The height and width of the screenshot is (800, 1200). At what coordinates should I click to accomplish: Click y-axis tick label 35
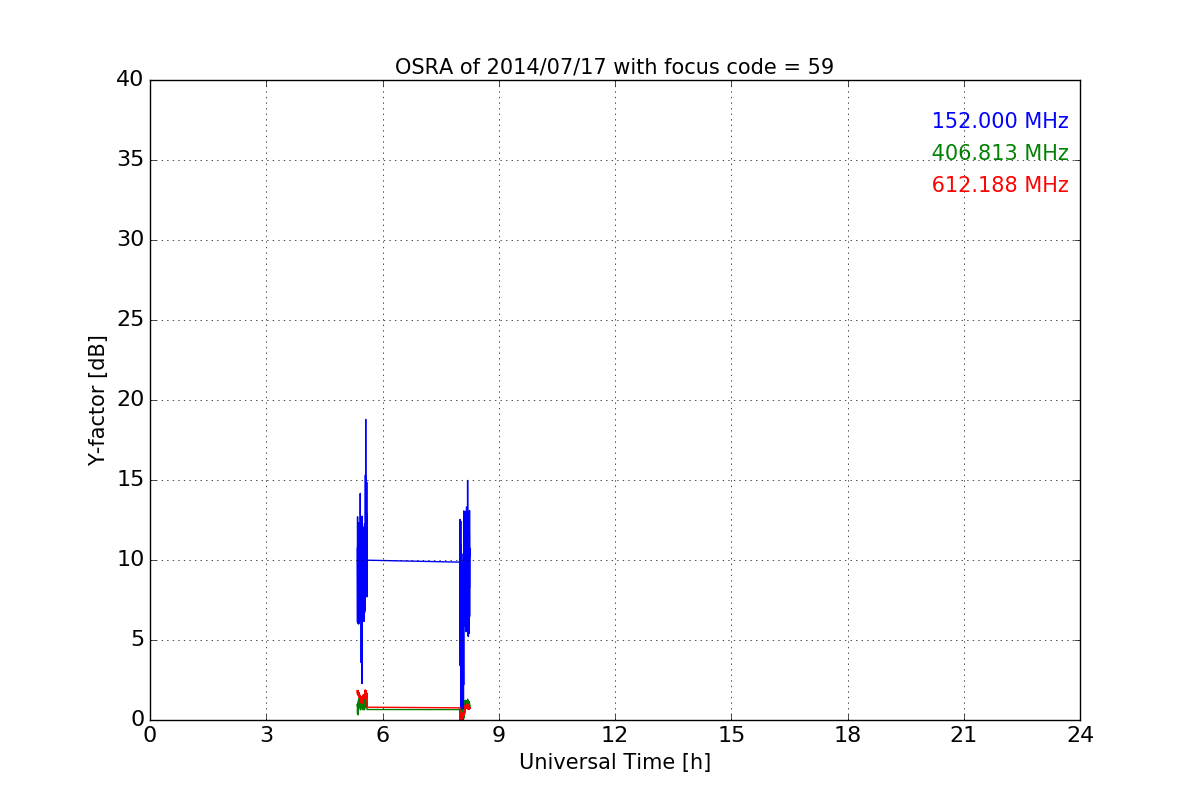point(130,160)
